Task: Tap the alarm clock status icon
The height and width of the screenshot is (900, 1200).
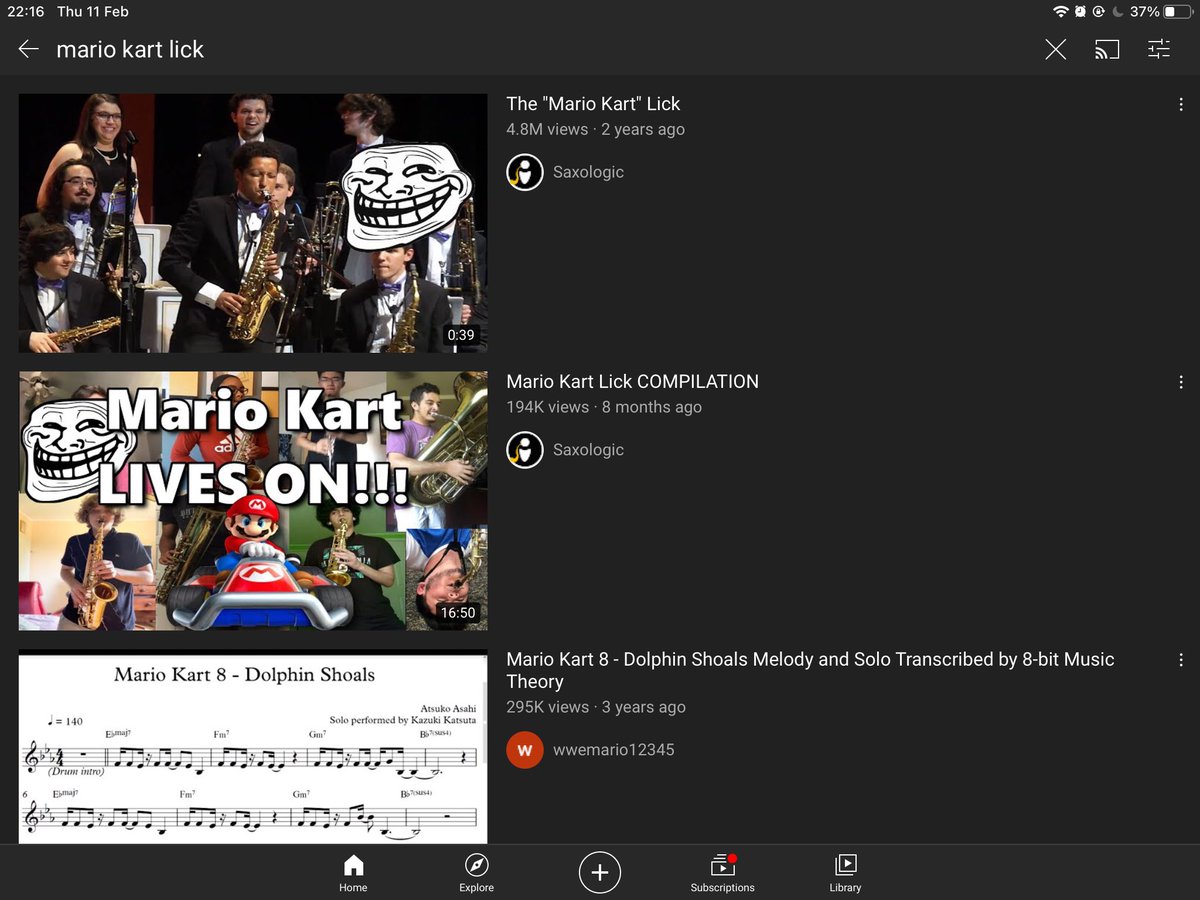Action: 1080,12
